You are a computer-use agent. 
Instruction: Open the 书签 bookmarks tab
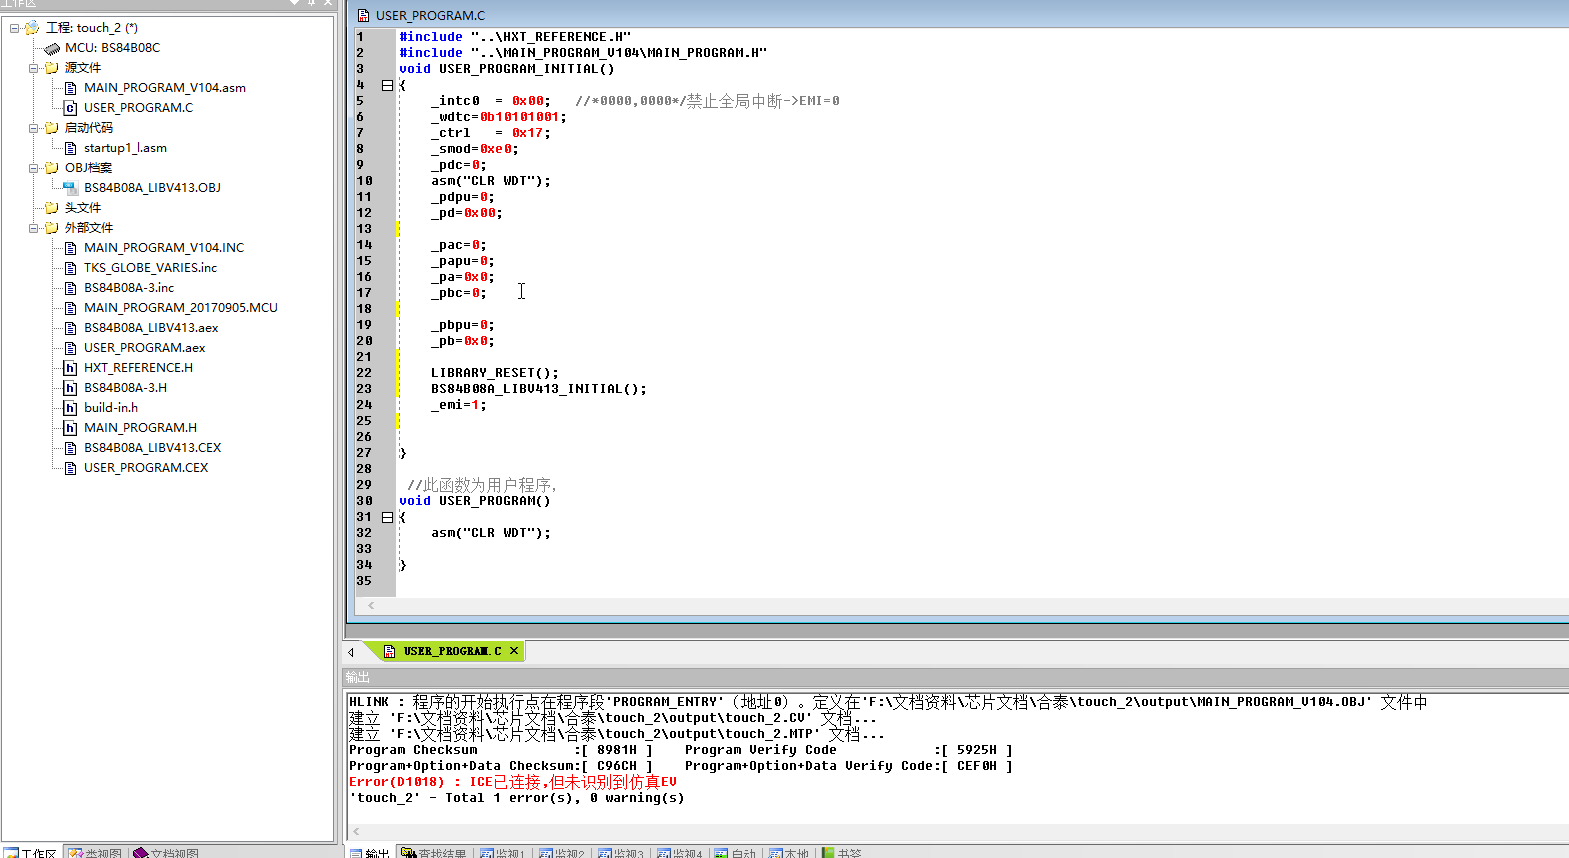coord(842,853)
